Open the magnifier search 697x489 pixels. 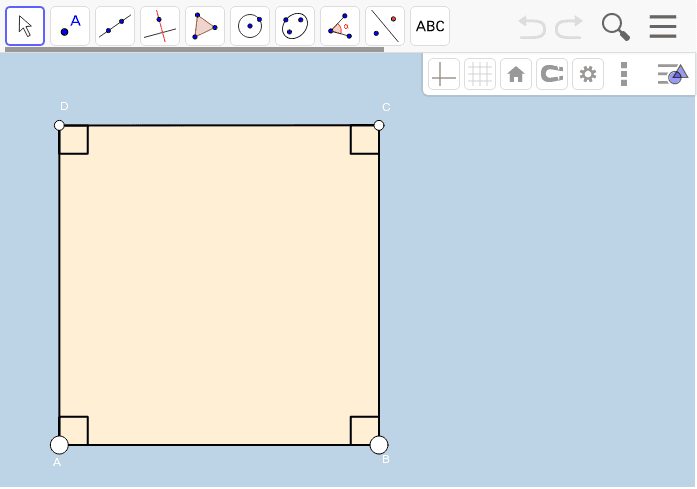[616, 27]
